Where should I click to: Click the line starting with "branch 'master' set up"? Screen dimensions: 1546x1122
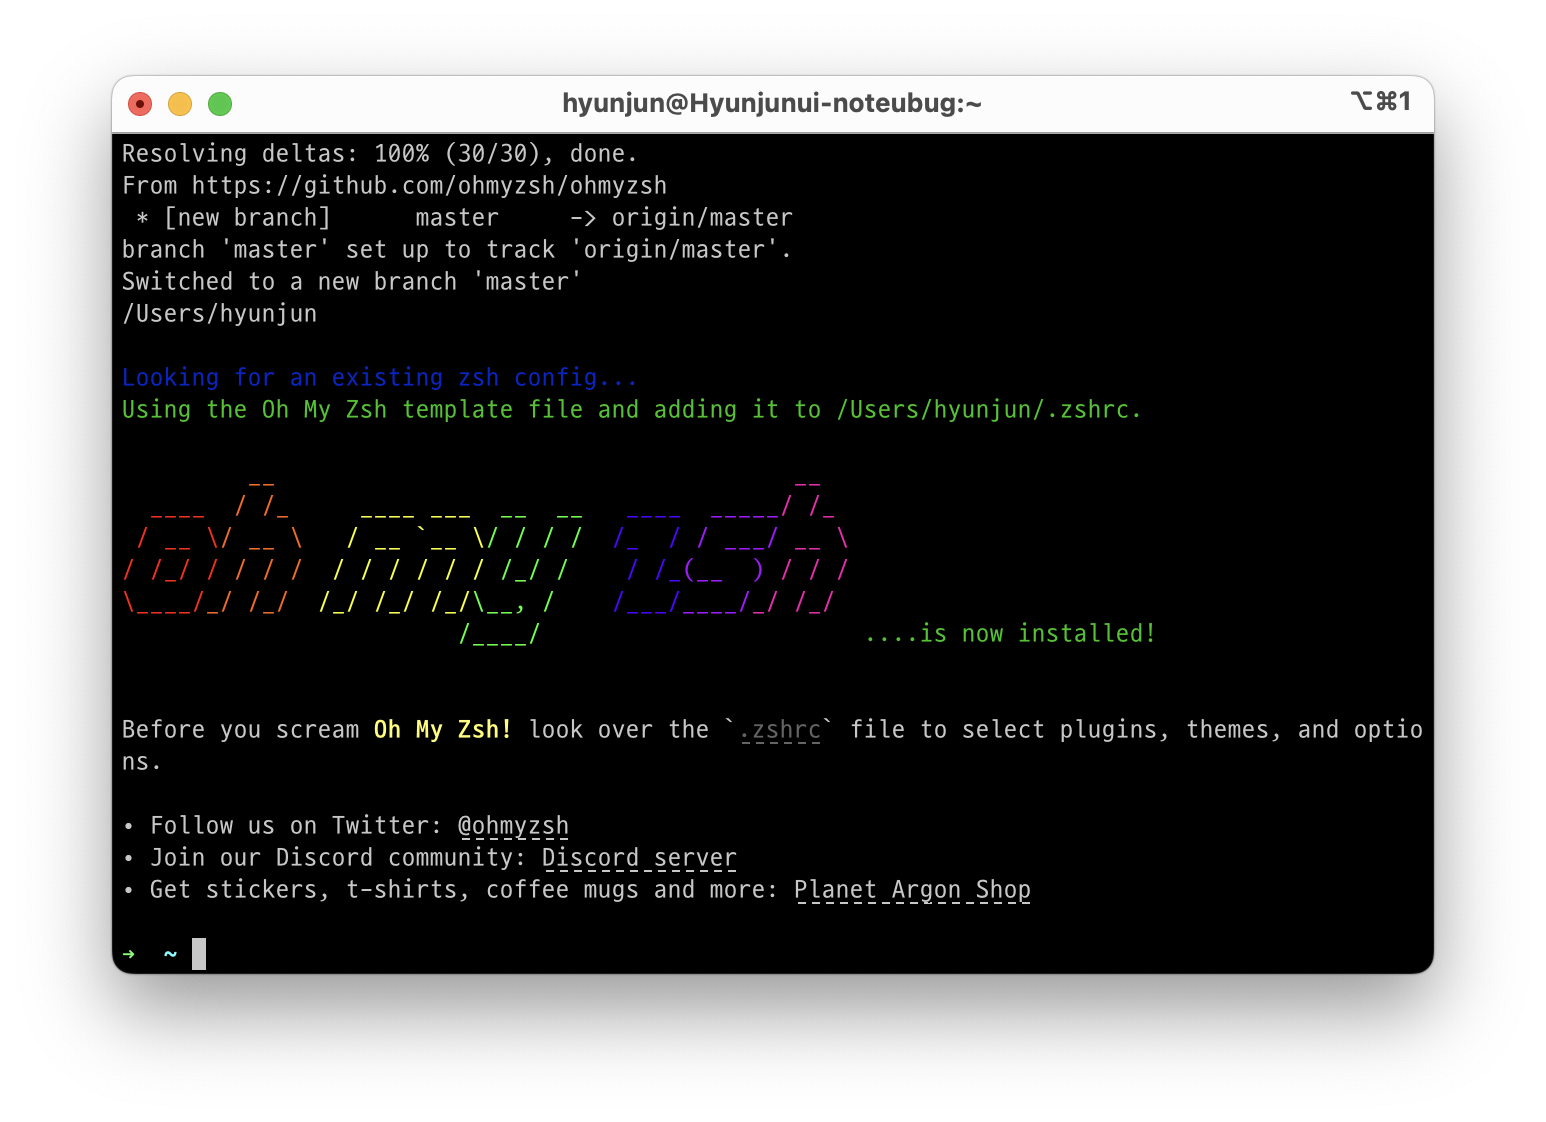tap(457, 250)
